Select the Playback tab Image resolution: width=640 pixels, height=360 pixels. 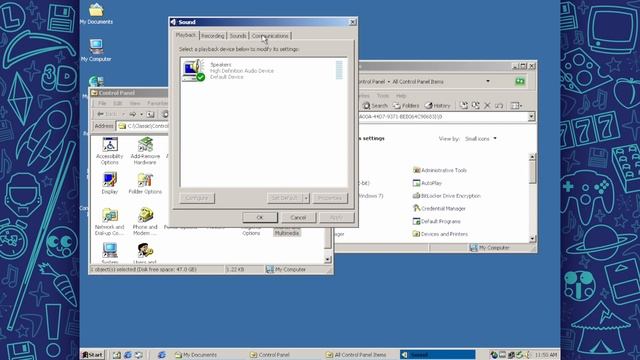coord(186,35)
